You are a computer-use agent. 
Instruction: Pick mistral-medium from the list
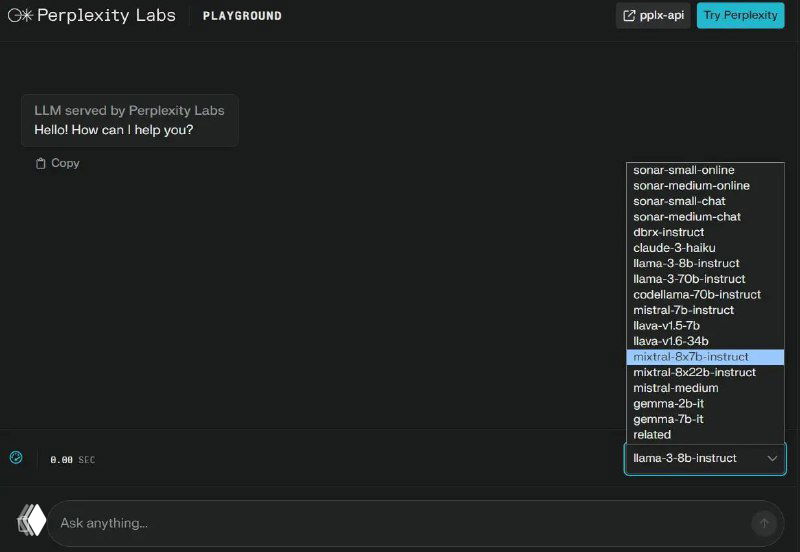pyautogui.click(x=705, y=388)
